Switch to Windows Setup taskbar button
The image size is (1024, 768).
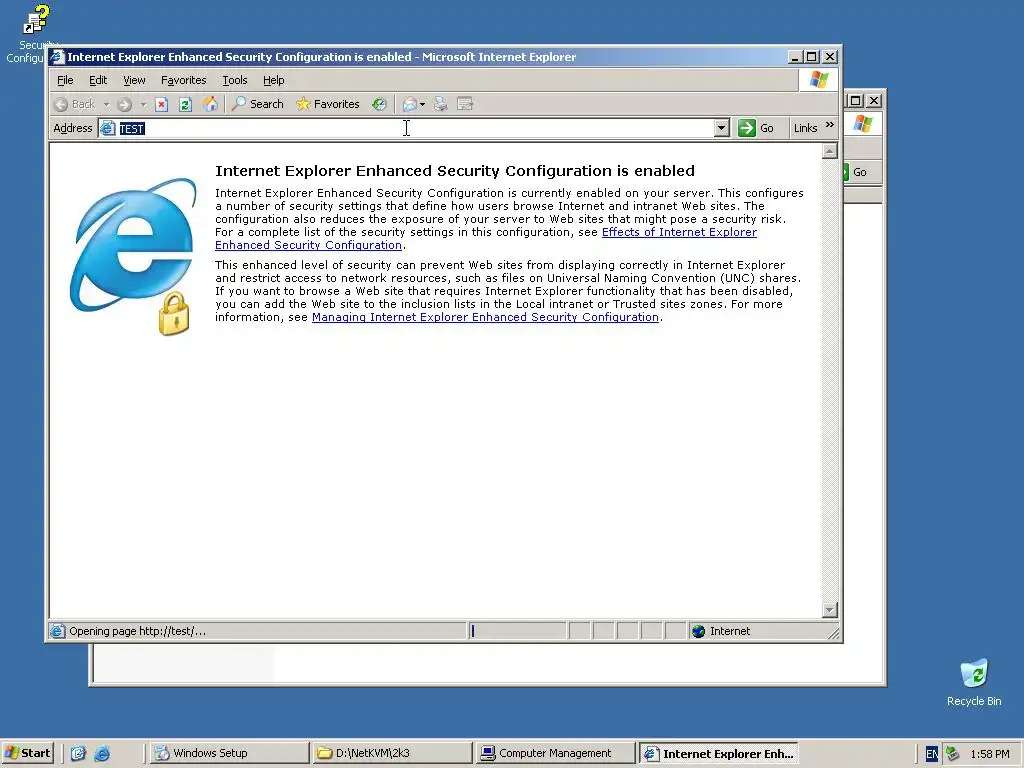coord(230,753)
